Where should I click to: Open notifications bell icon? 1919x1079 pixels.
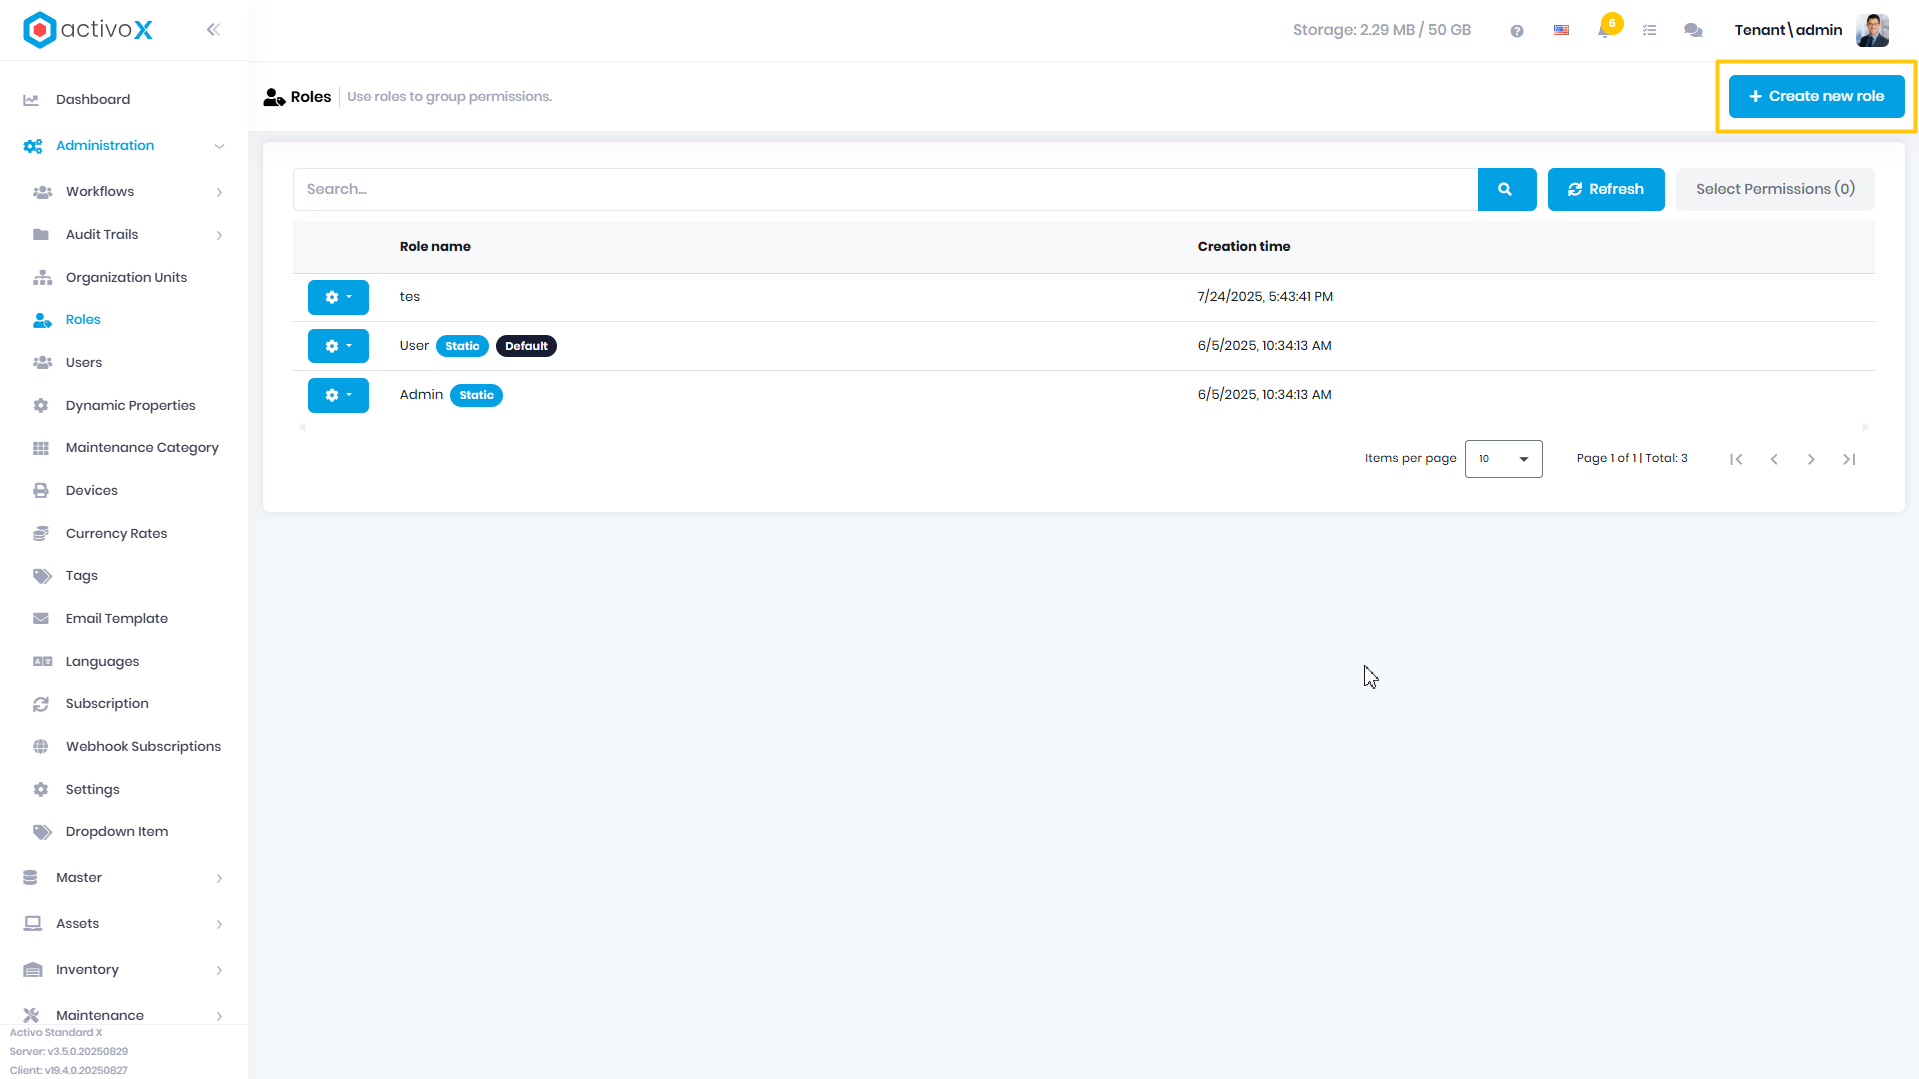(x=1604, y=30)
